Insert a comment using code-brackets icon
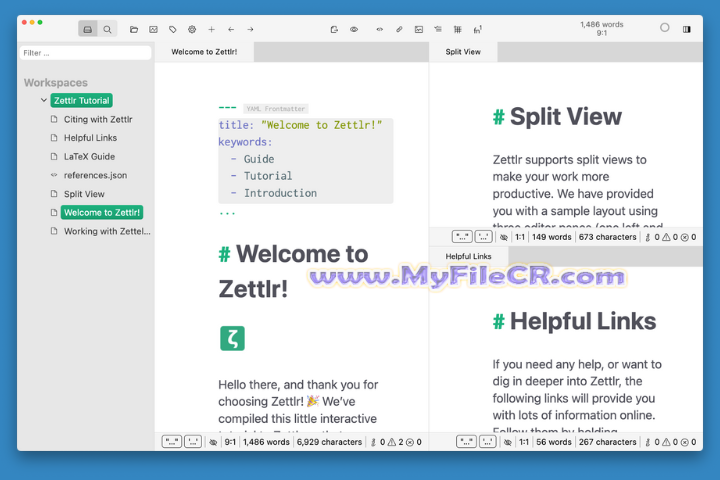Screen dimensions: 720x480 380,29
